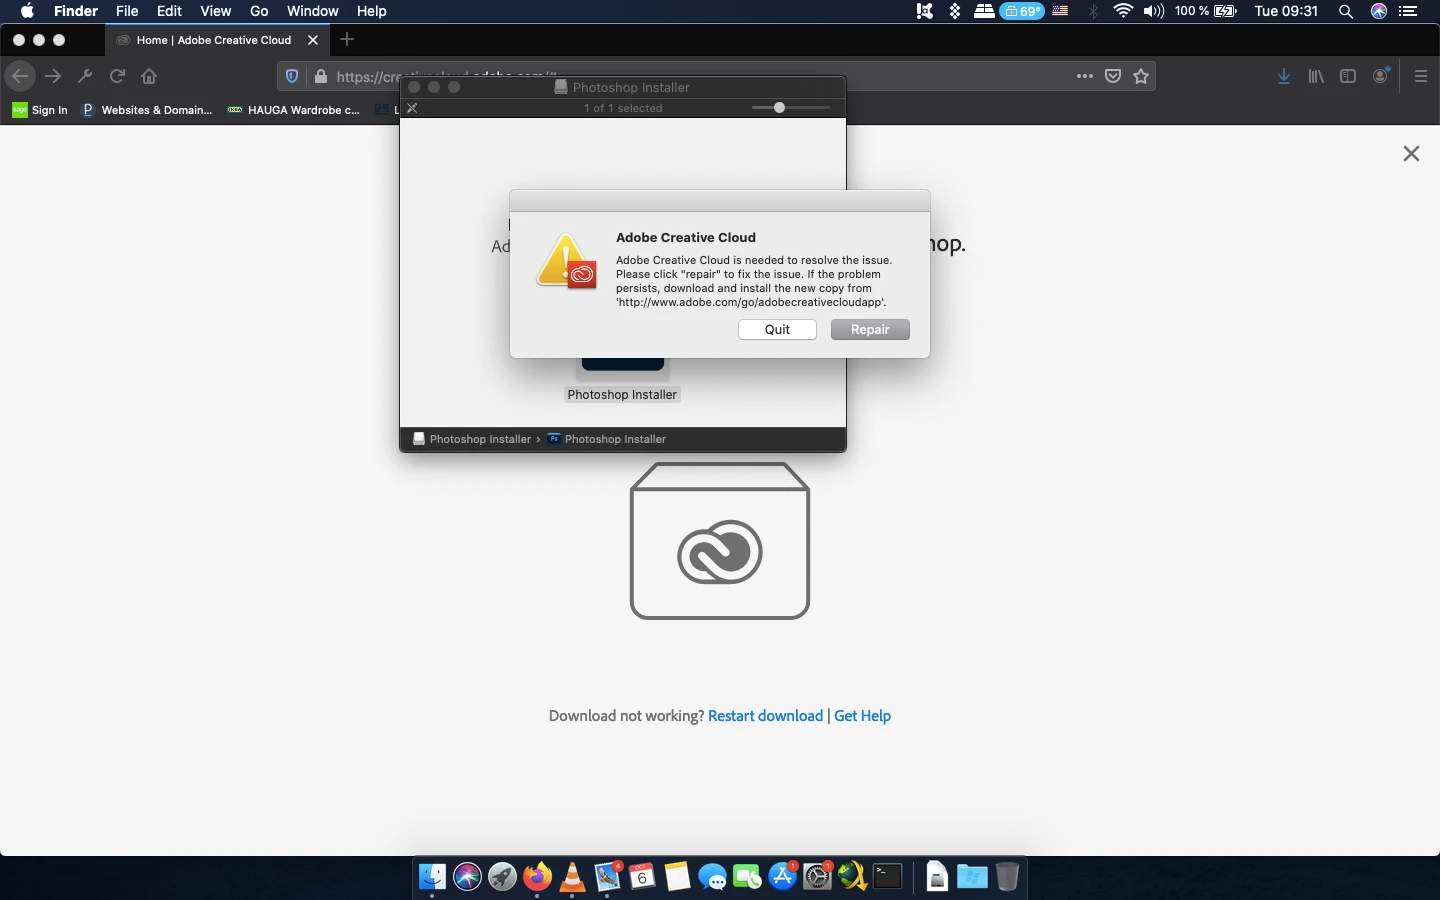The image size is (1440, 900).
Task: Go to the Firefox home page
Action: click(149, 76)
